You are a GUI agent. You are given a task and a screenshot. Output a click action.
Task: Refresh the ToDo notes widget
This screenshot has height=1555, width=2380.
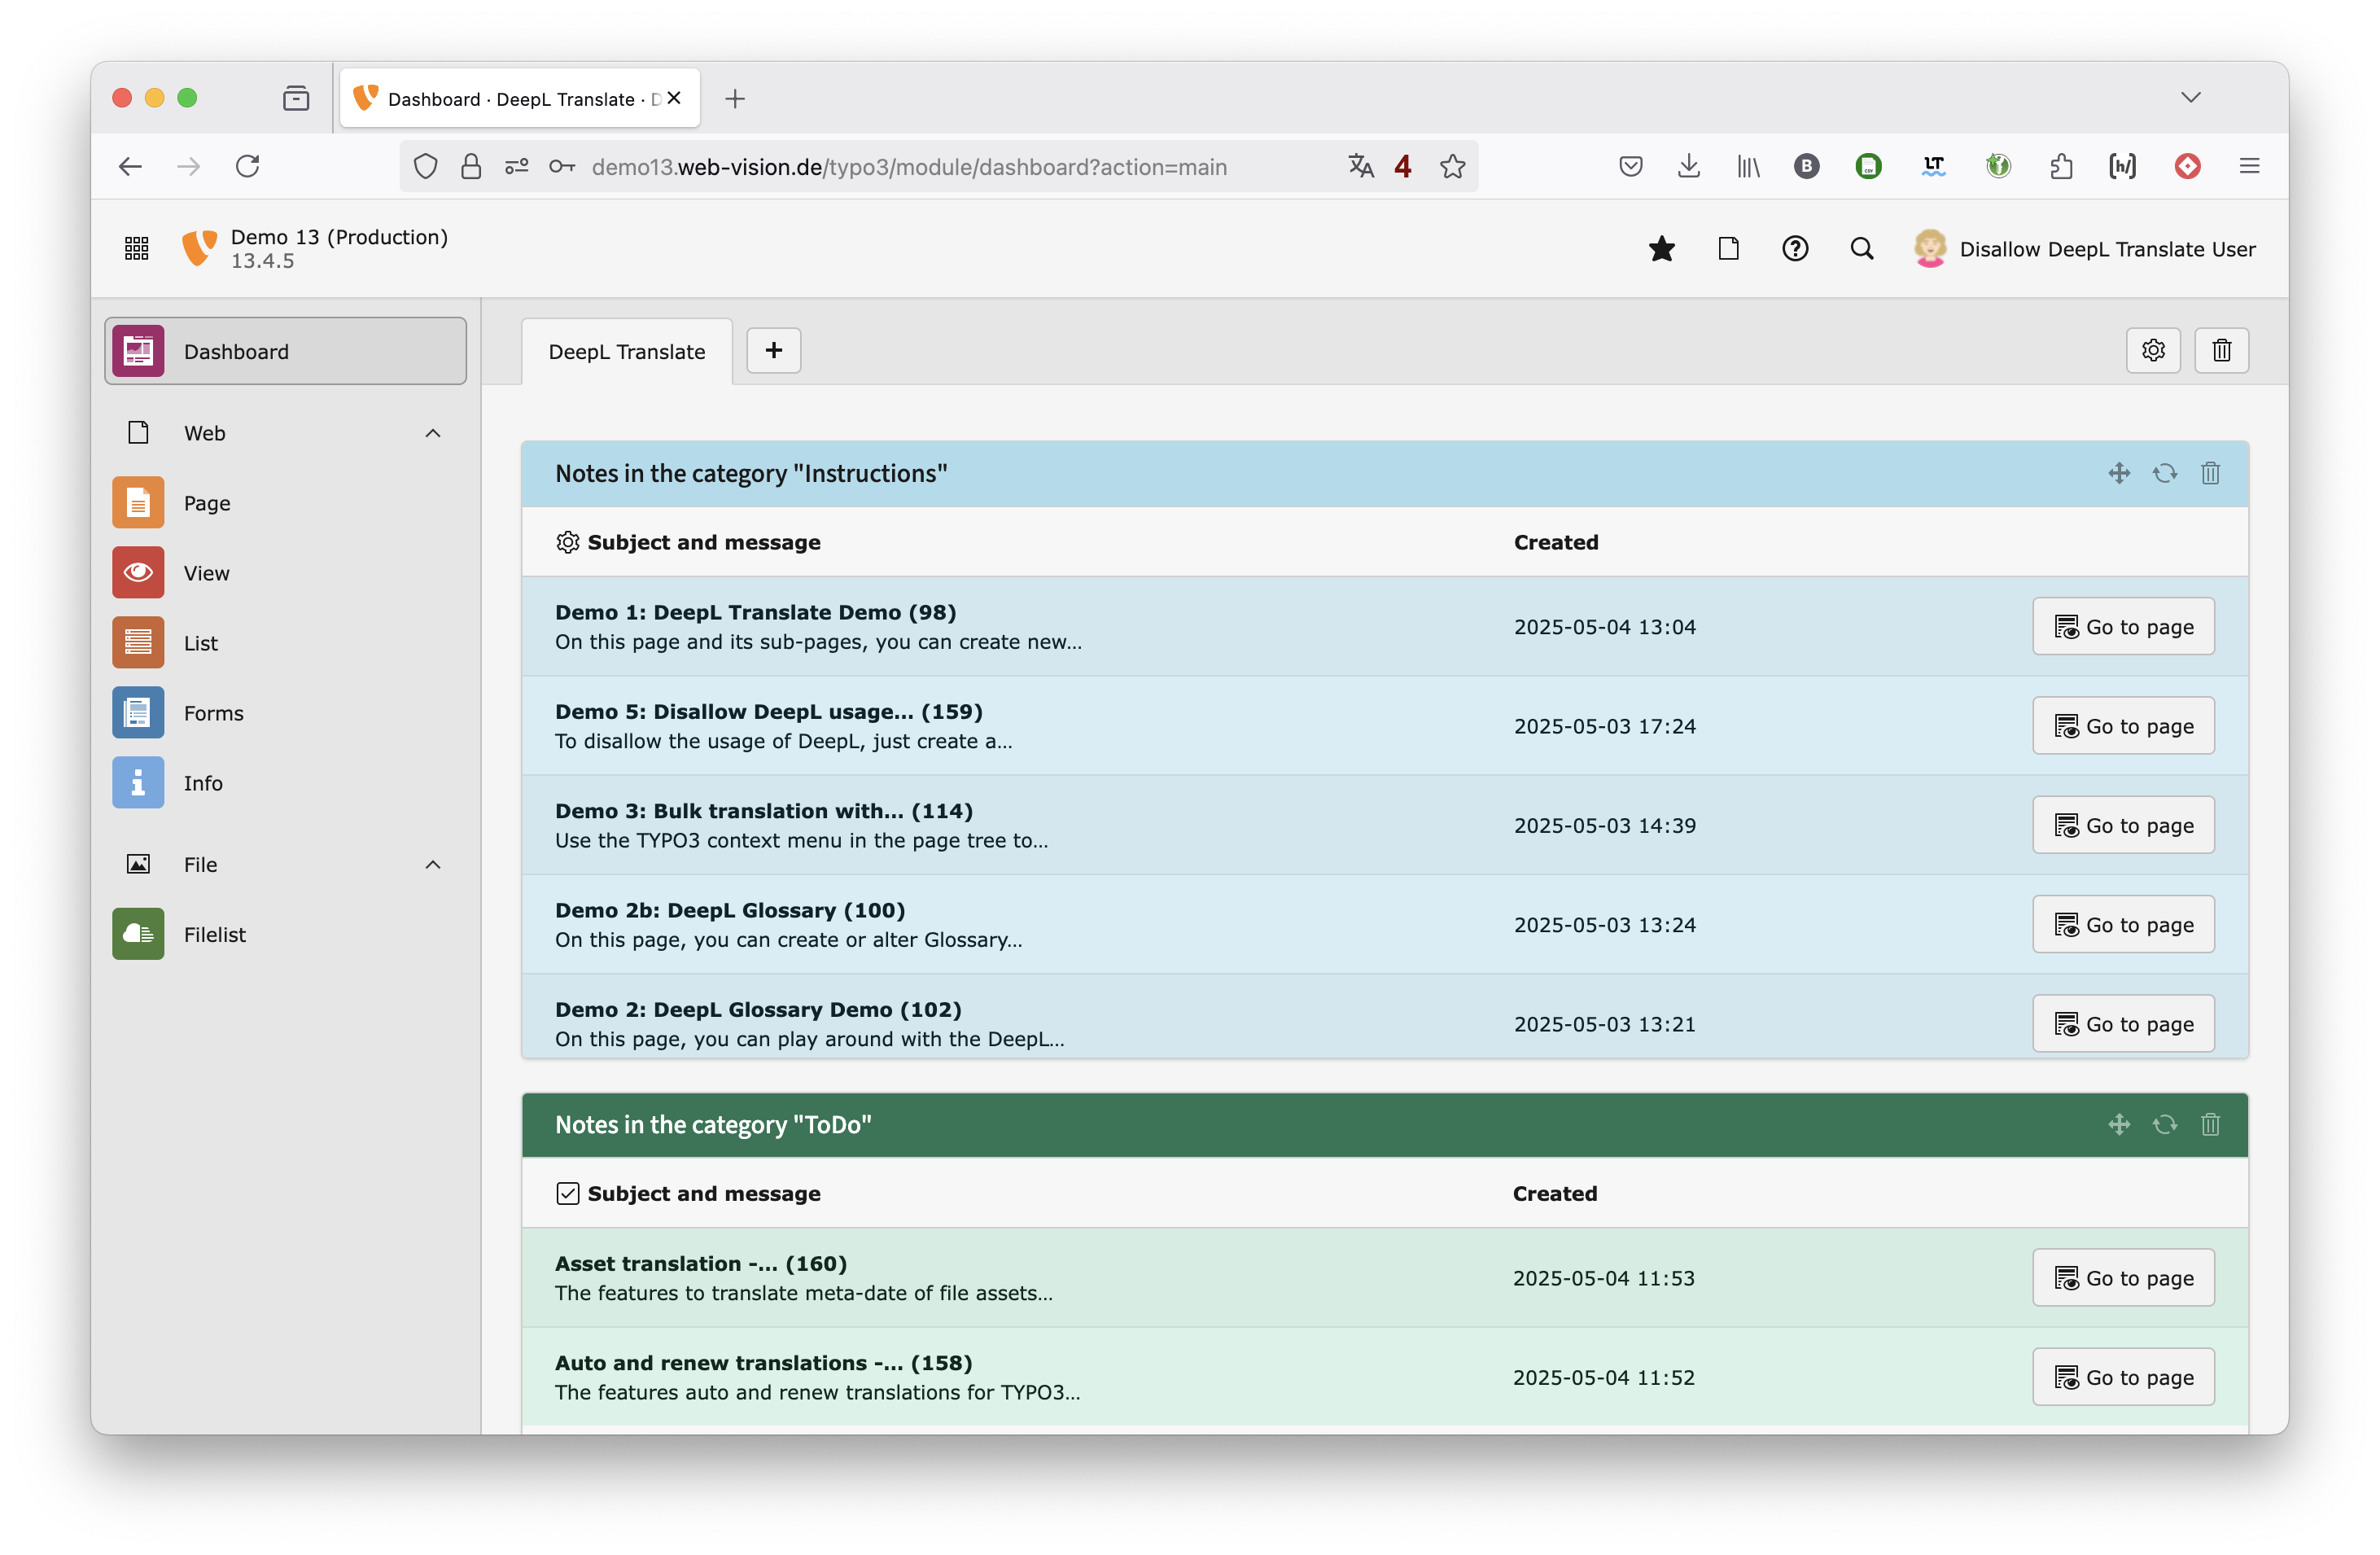(2165, 1125)
